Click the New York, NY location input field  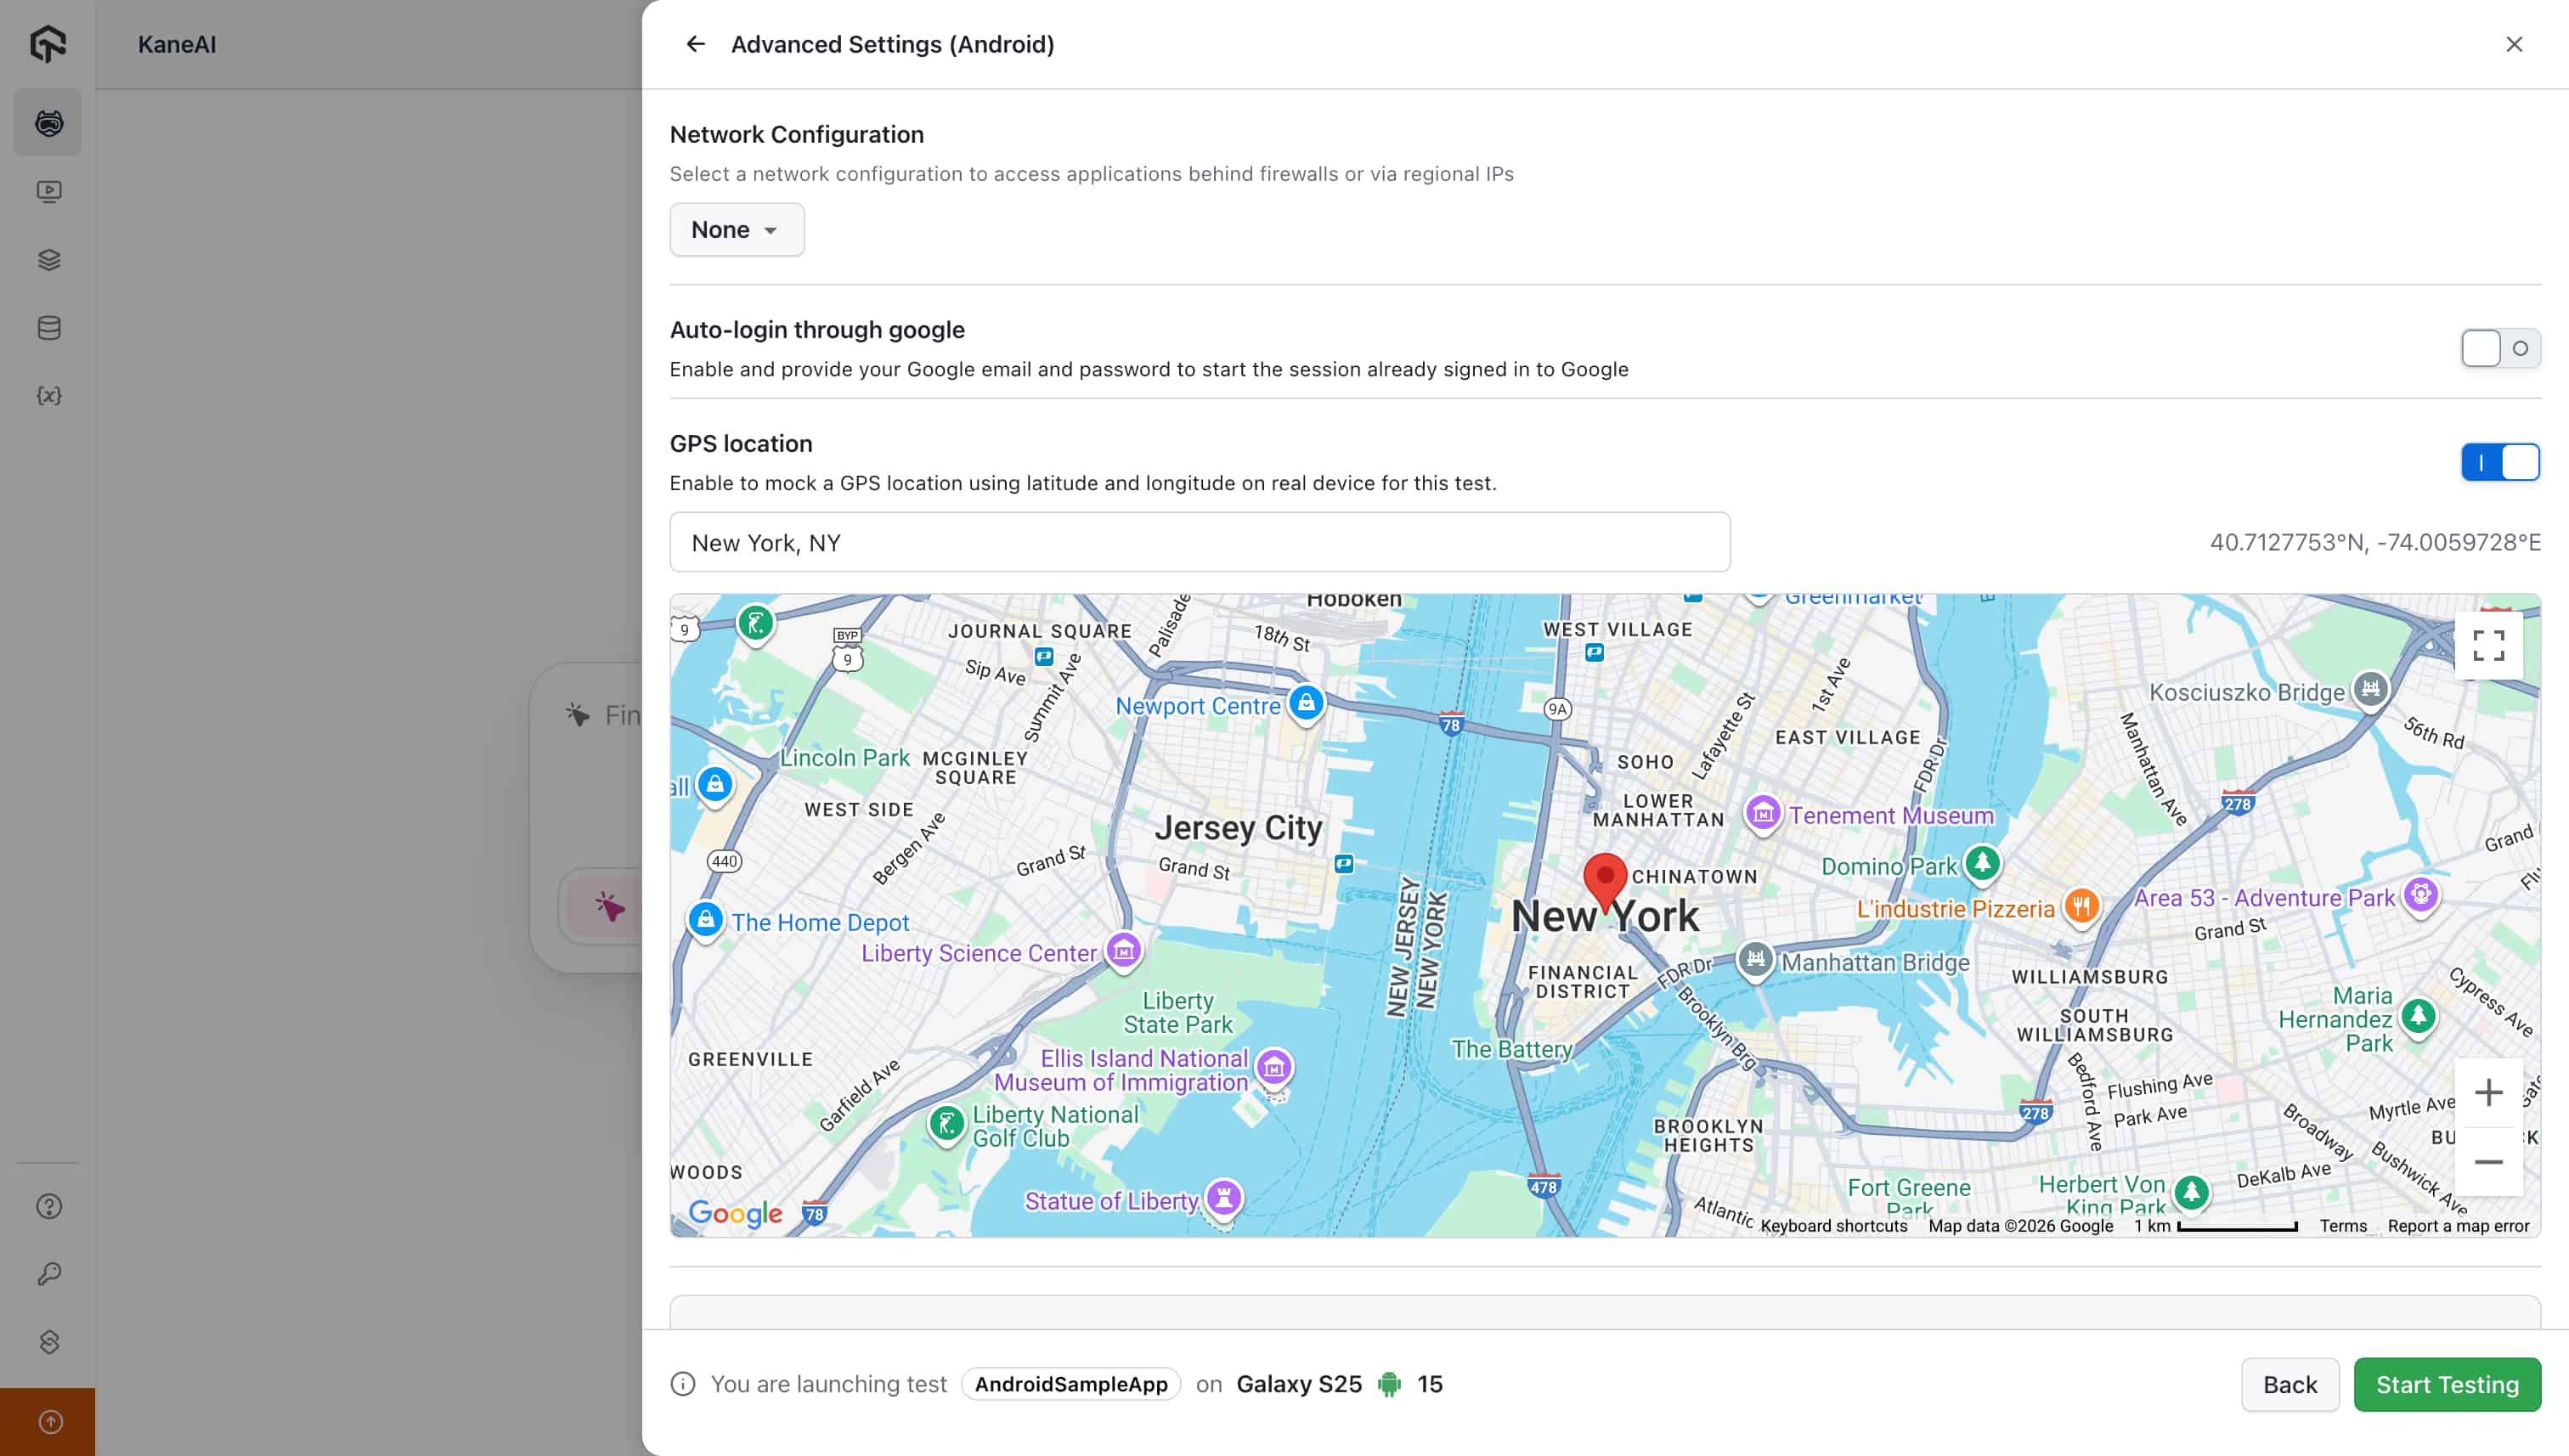(x=1198, y=542)
